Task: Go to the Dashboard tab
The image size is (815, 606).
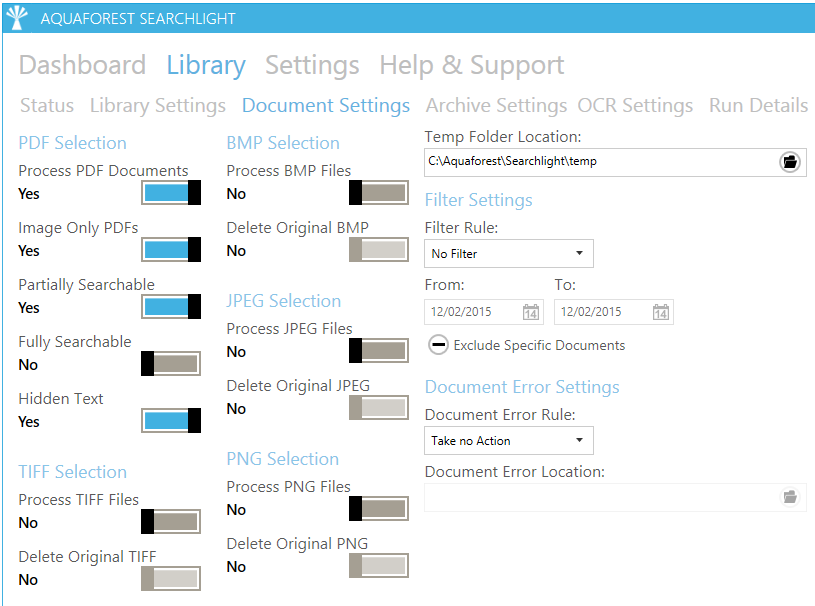Action: tap(82, 65)
